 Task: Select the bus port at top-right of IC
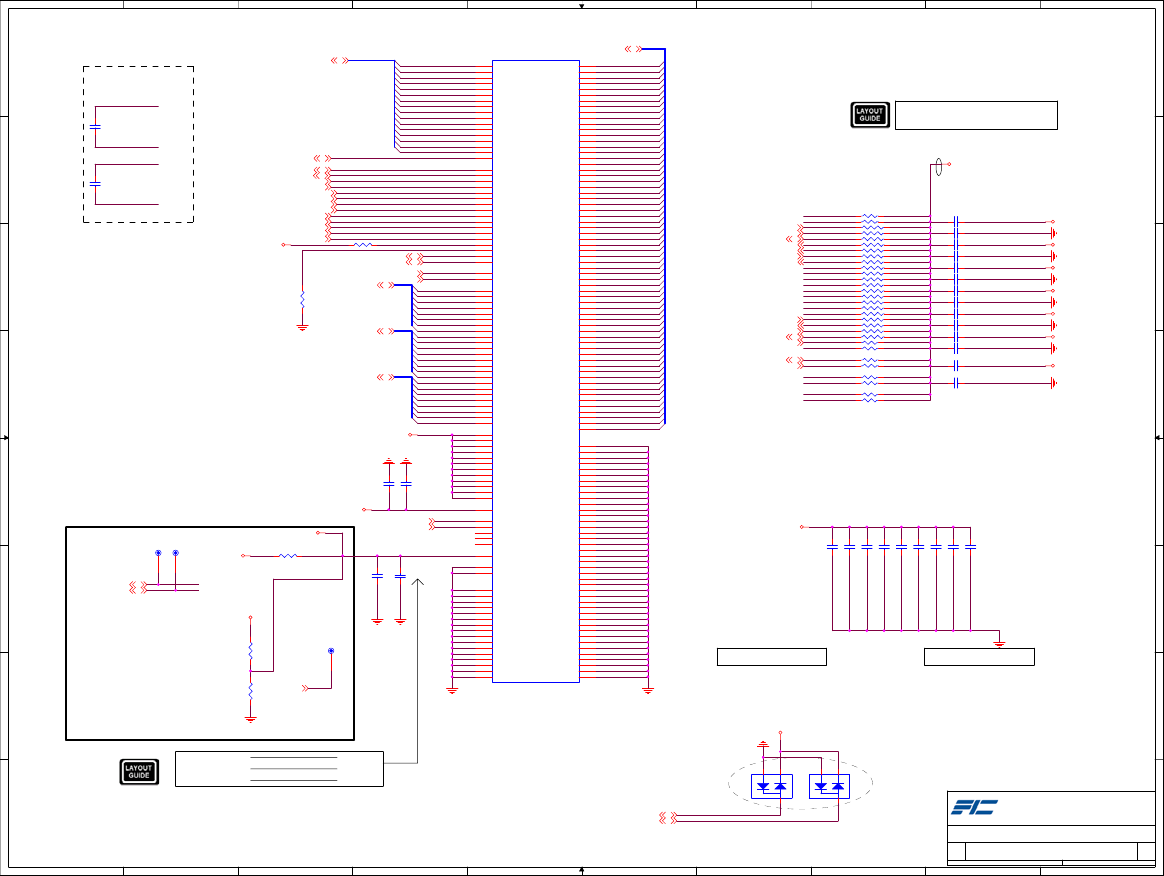click(x=633, y=49)
